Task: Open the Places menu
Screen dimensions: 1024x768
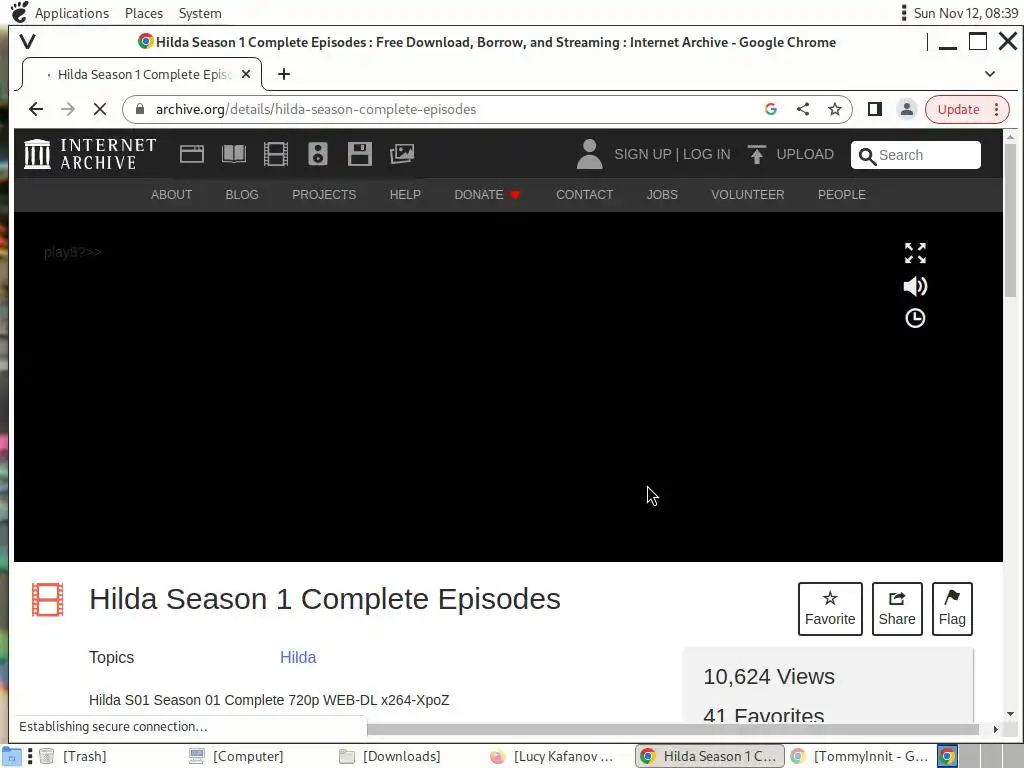Action: pyautogui.click(x=144, y=13)
